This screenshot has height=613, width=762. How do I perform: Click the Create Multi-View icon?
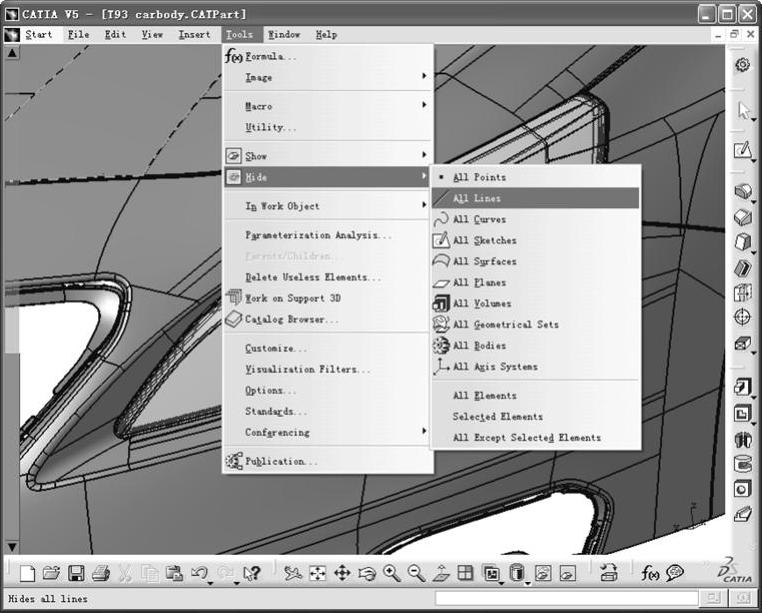[466, 573]
